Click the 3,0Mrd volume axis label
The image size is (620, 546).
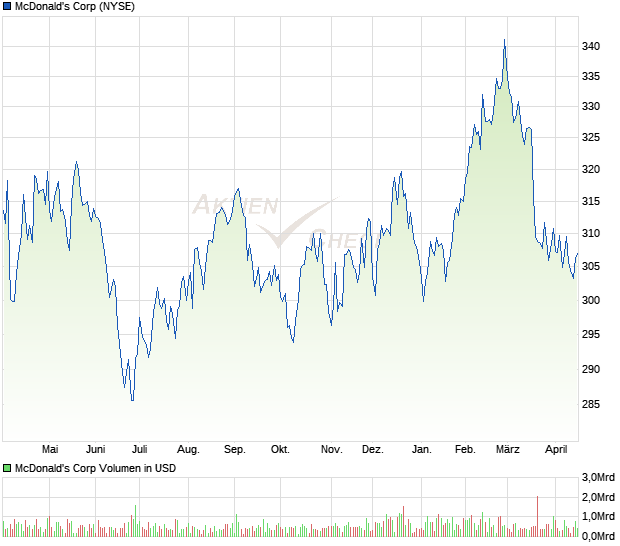pyautogui.click(x=598, y=476)
